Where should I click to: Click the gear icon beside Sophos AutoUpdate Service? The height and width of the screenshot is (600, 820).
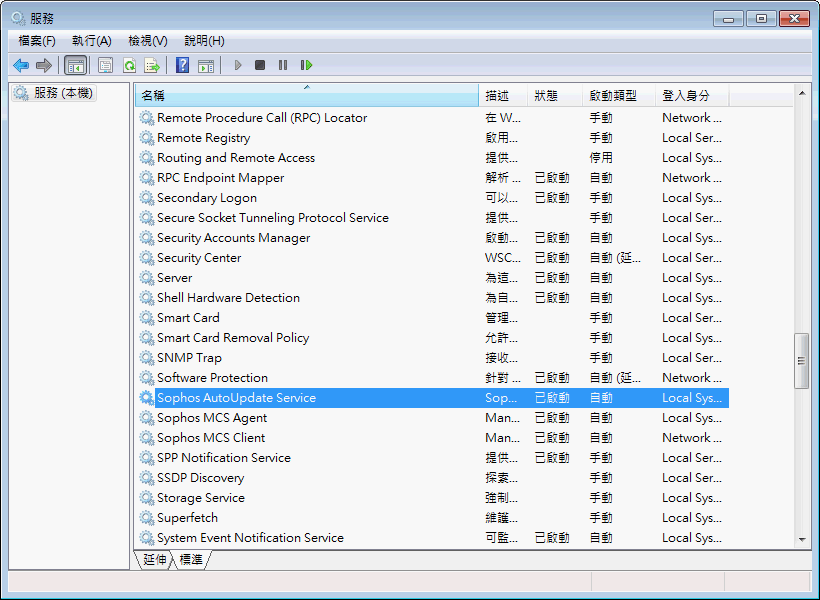click(146, 398)
